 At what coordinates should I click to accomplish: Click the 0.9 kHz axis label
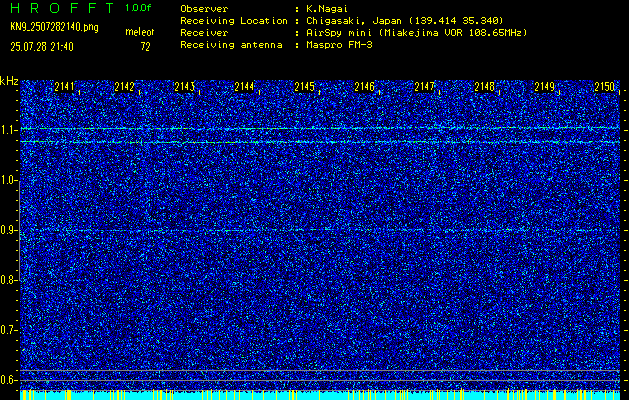8,230
